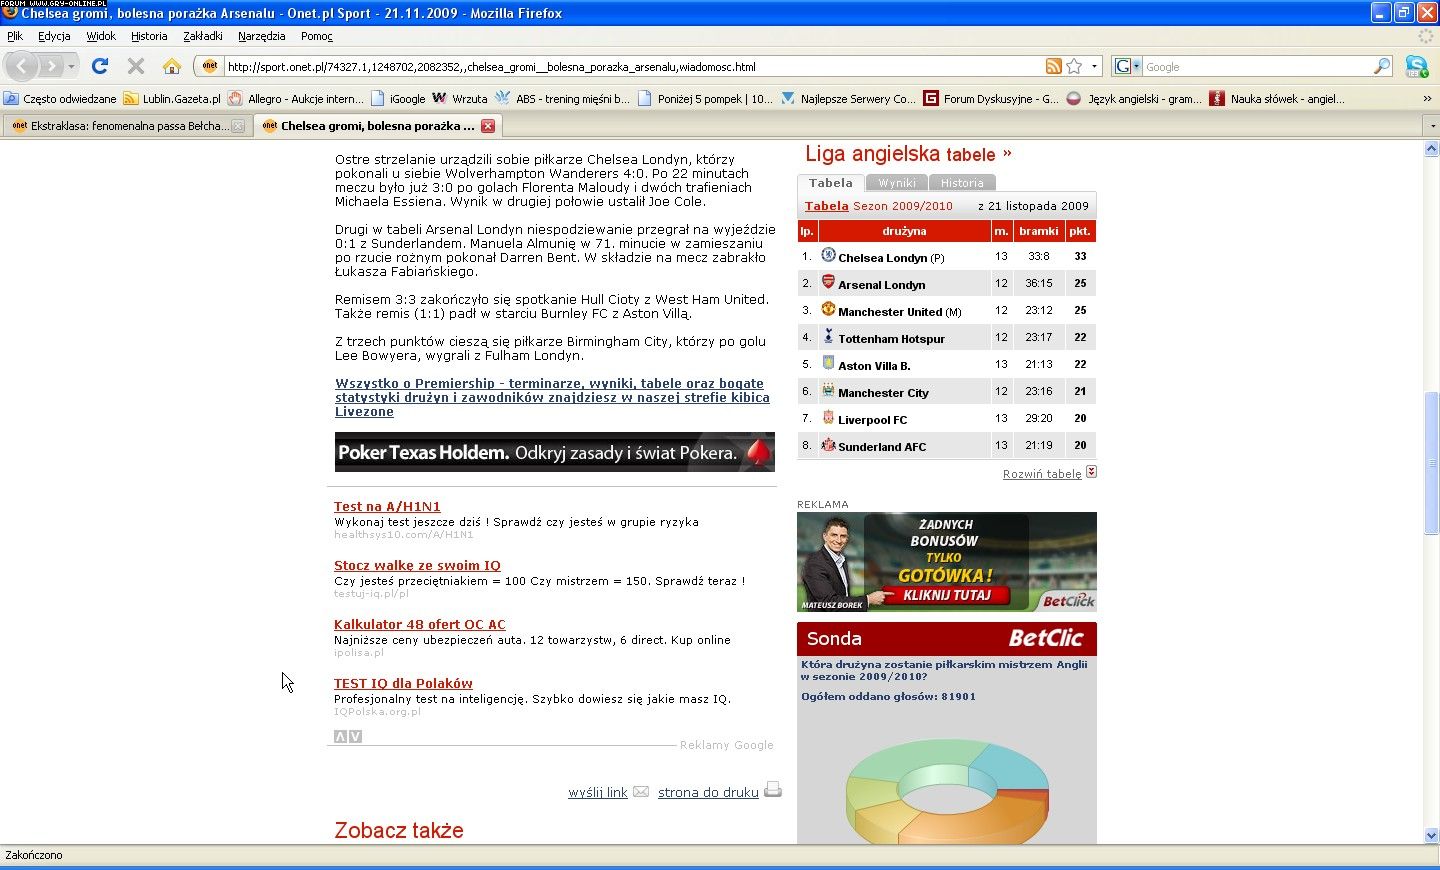Viewport: 1440px width, 870px height.
Task: Open the address bar history dropdown
Action: 1094,66
